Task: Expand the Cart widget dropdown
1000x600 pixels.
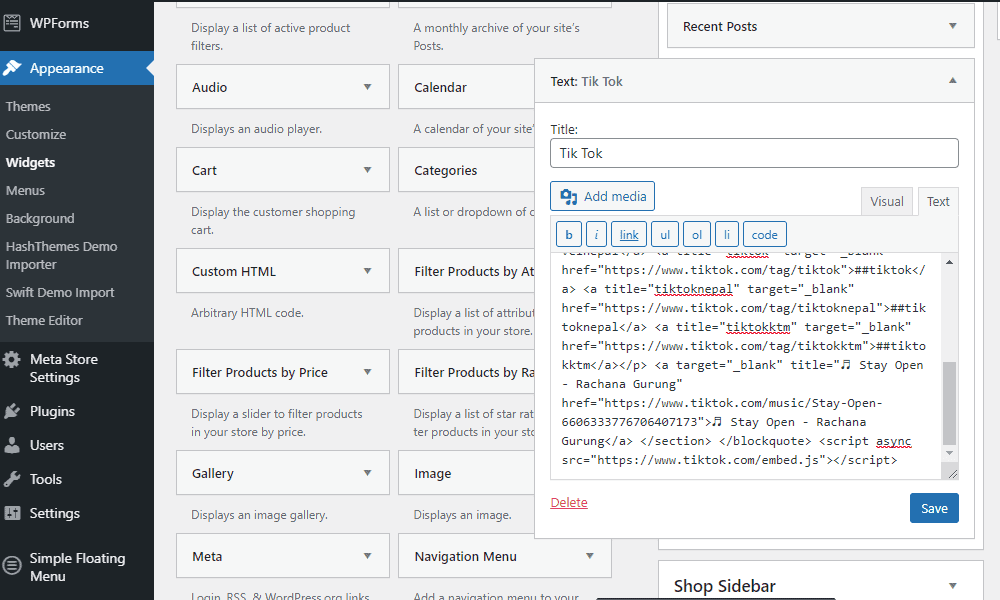Action: click(367, 170)
